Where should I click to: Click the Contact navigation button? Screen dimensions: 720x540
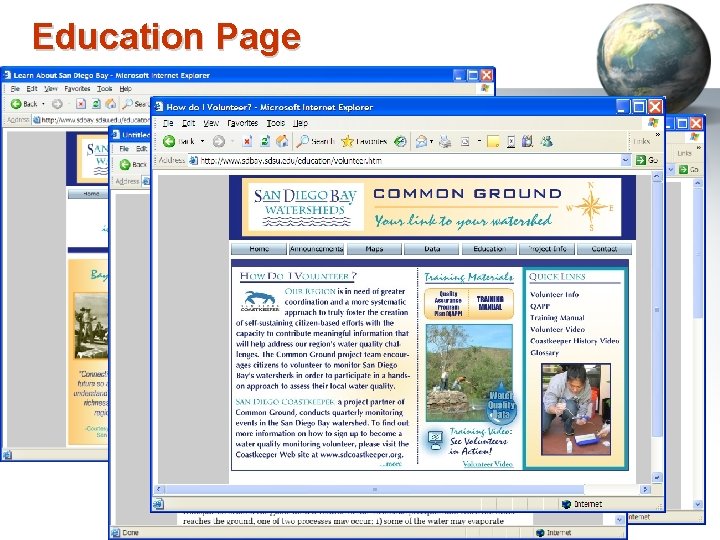604,249
